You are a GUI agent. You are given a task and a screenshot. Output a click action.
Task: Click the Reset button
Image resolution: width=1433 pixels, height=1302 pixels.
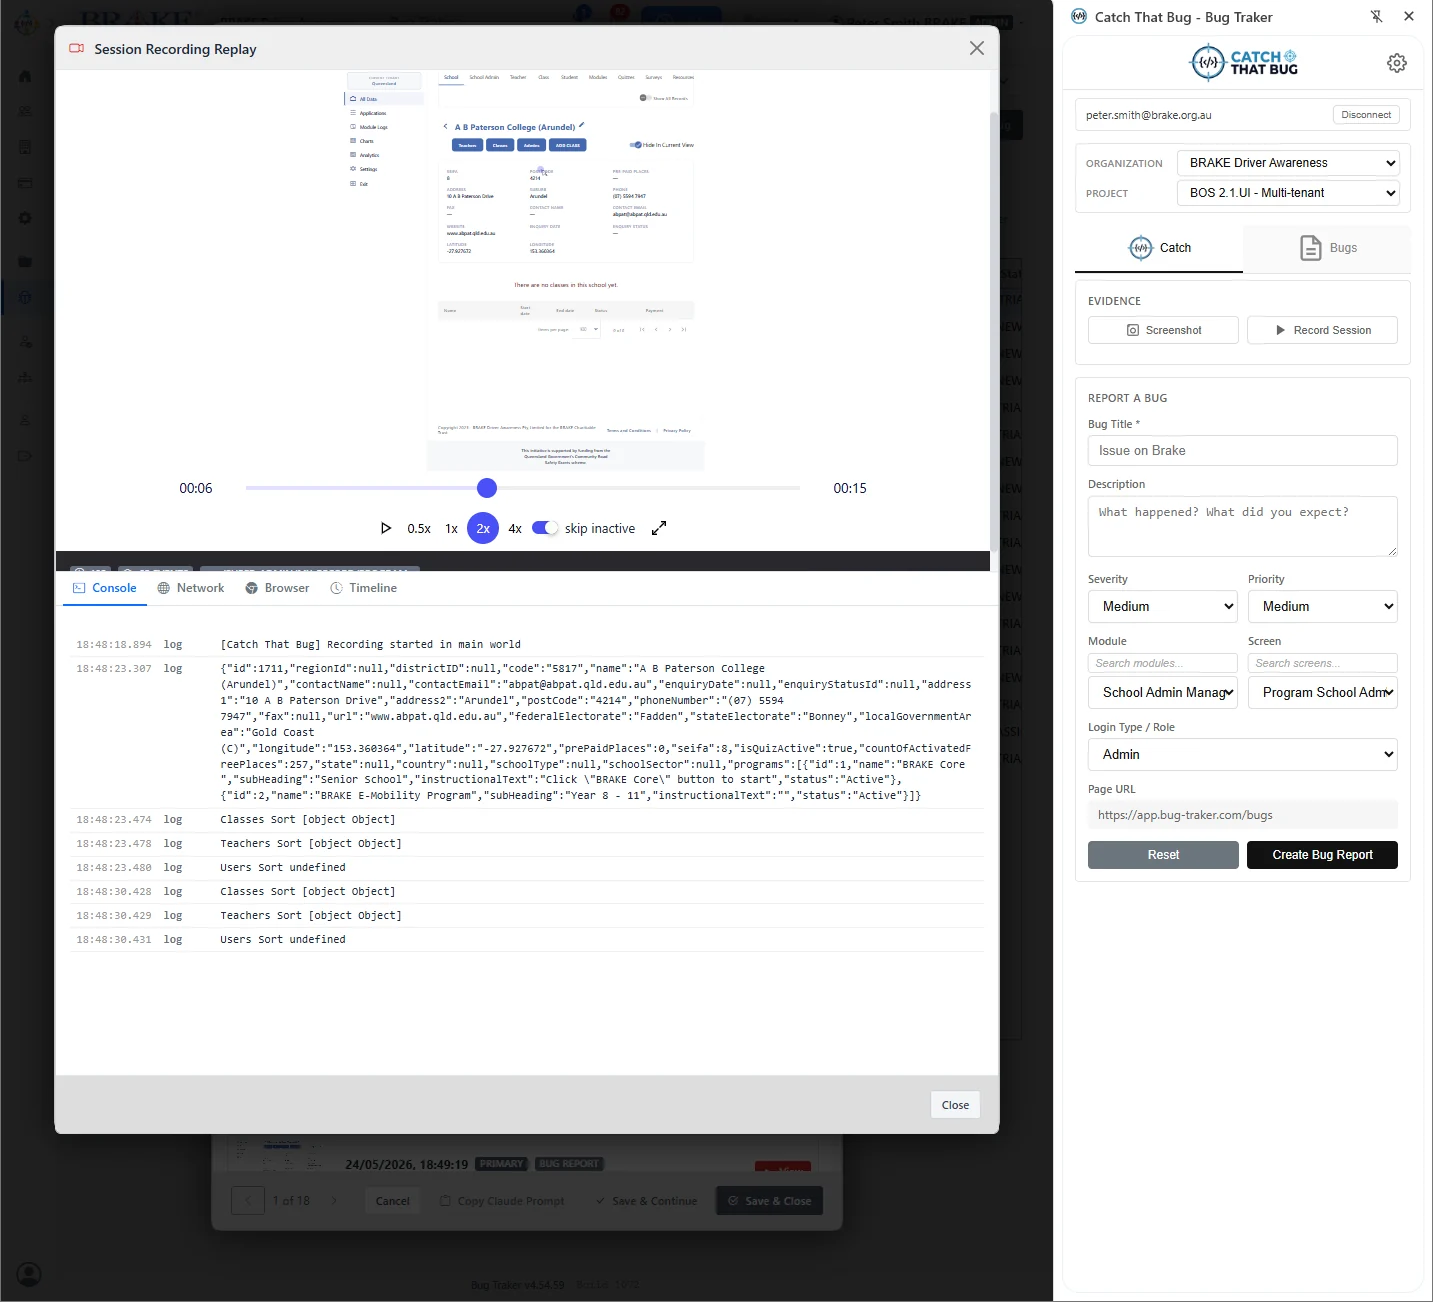point(1163,855)
